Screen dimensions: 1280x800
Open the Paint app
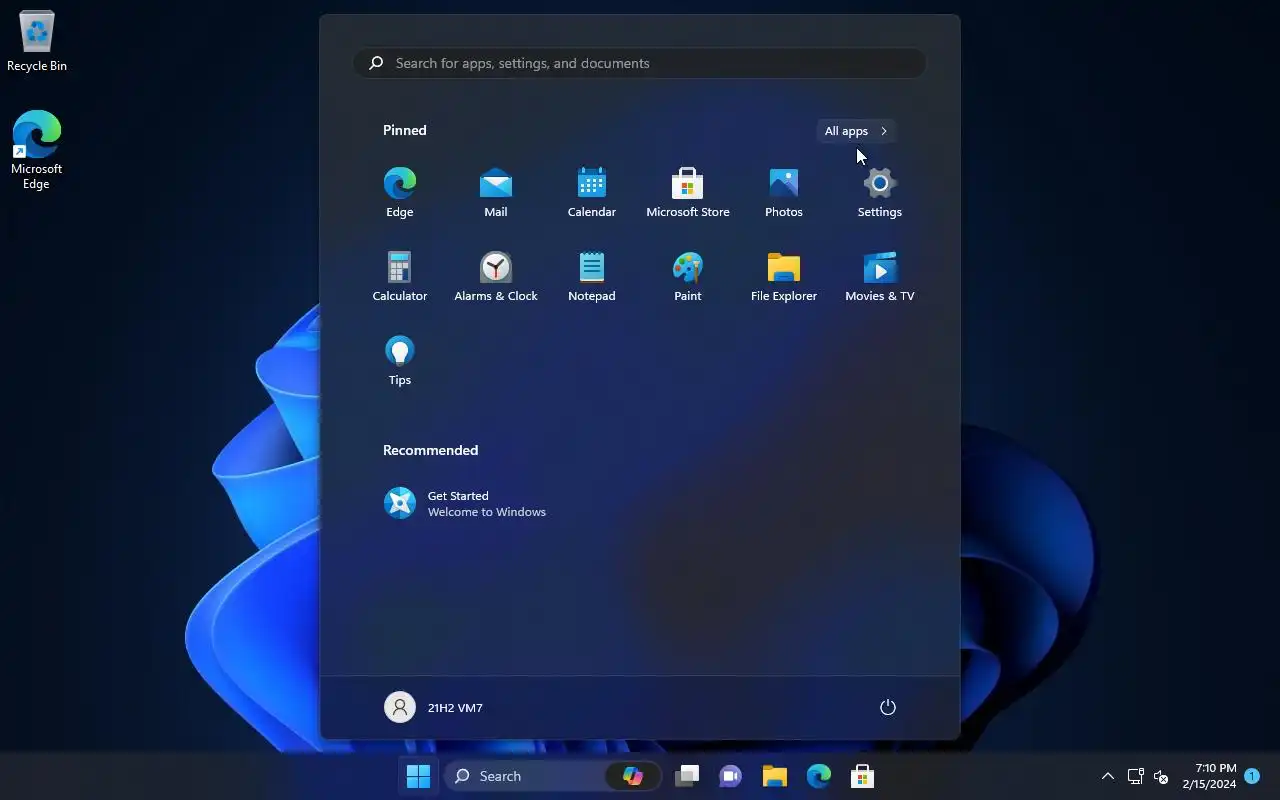687,277
